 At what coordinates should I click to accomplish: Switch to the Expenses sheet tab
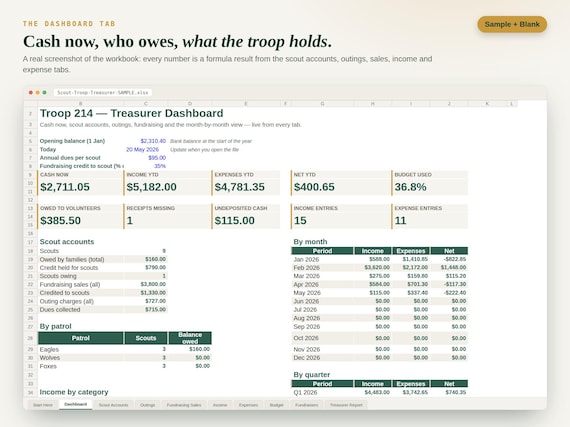(248, 405)
